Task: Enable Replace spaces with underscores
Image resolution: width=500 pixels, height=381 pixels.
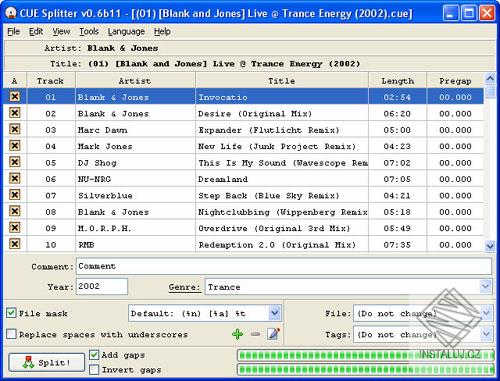Action: point(11,334)
